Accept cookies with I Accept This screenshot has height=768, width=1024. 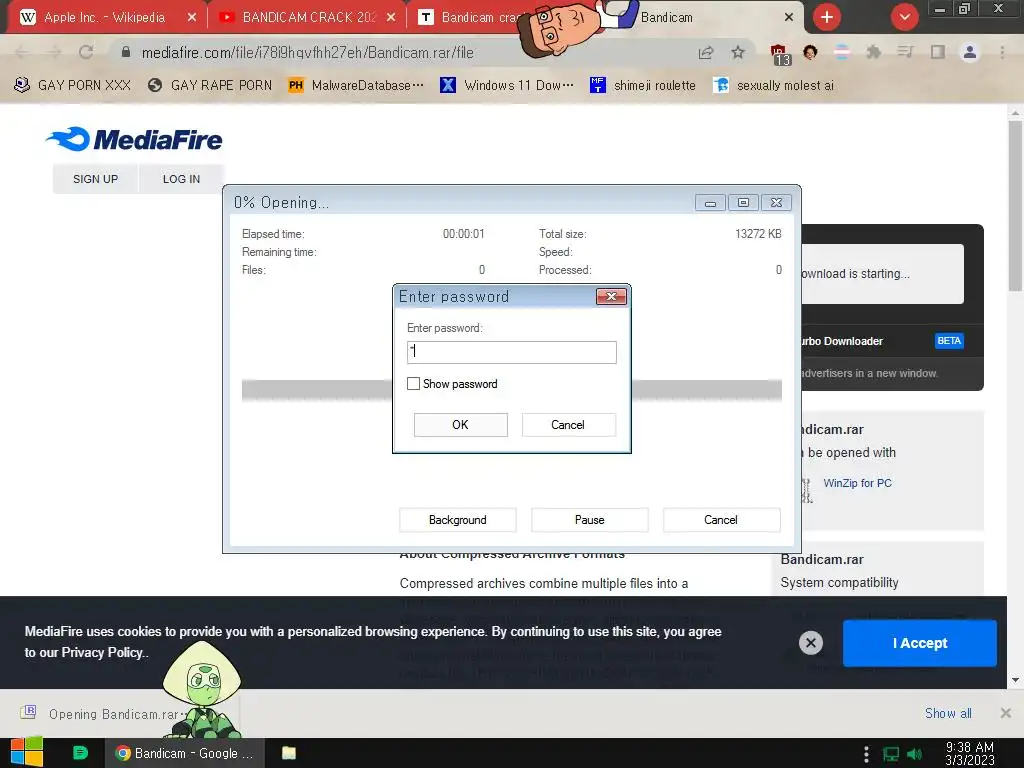click(x=920, y=643)
